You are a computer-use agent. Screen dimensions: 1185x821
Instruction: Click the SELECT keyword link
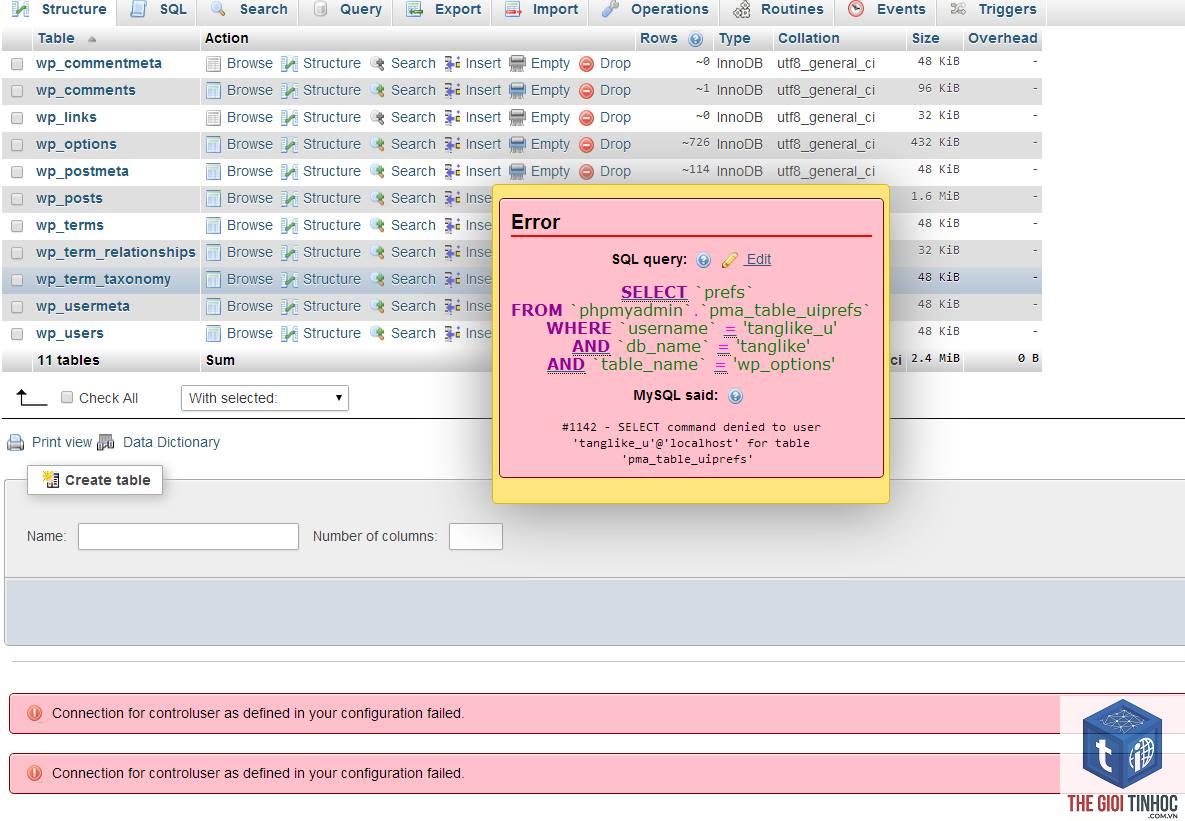(654, 292)
